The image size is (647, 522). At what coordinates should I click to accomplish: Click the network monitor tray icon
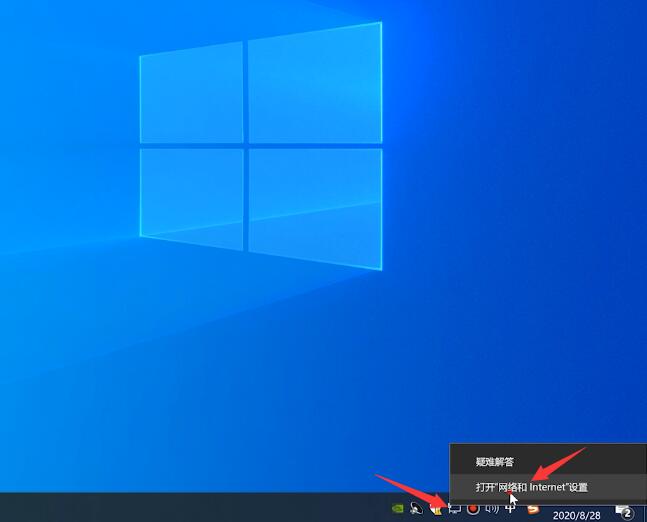point(454,508)
